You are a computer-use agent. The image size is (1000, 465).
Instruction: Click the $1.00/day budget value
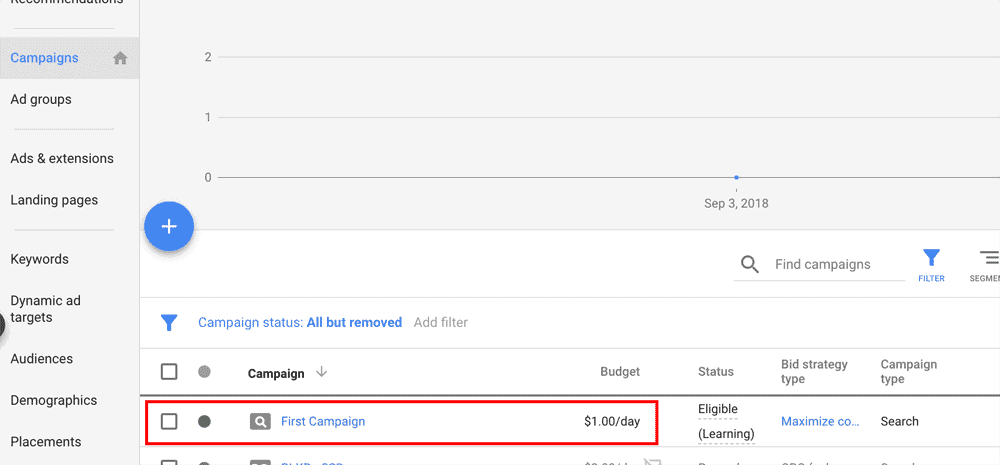pyautogui.click(x=612, y=422)
